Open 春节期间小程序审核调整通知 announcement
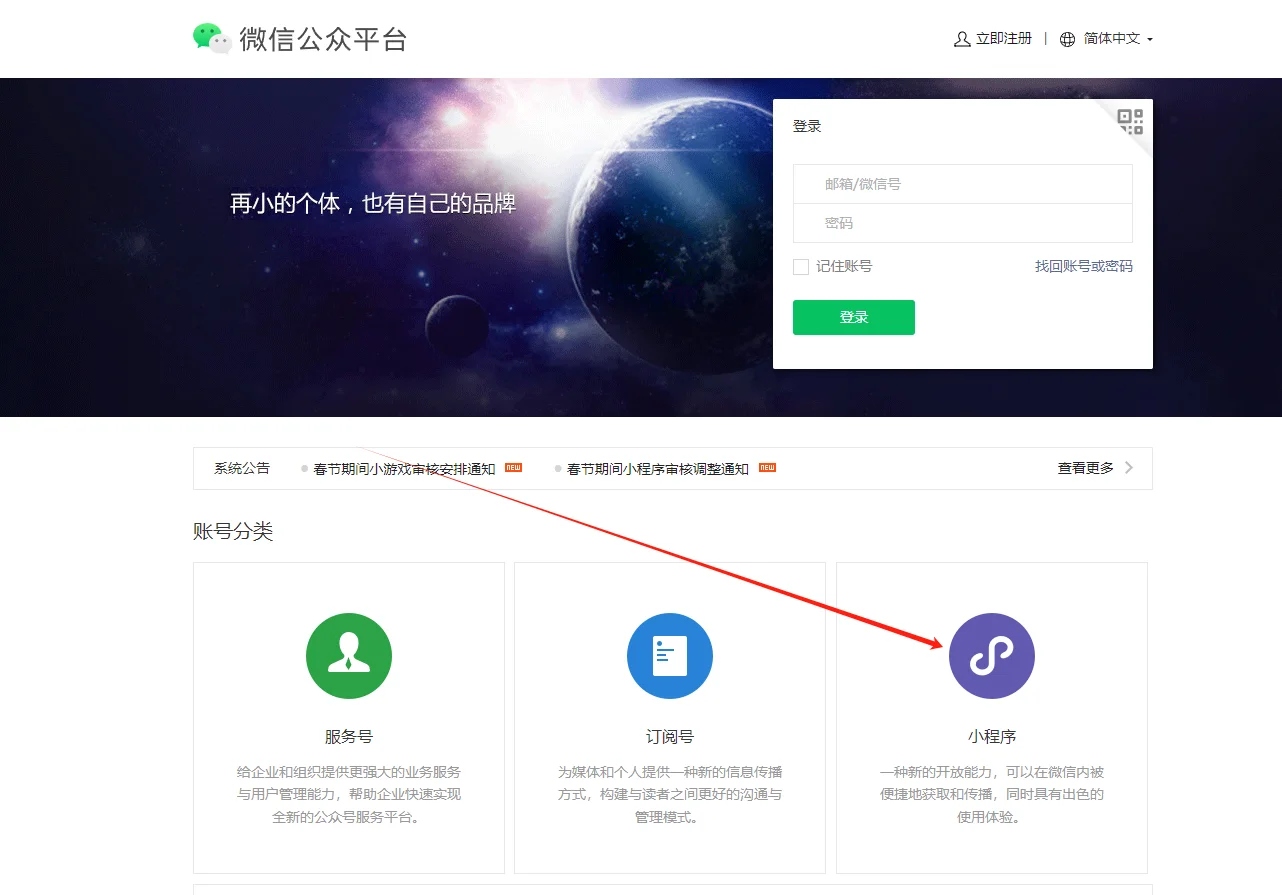 [x=658, y=468]
